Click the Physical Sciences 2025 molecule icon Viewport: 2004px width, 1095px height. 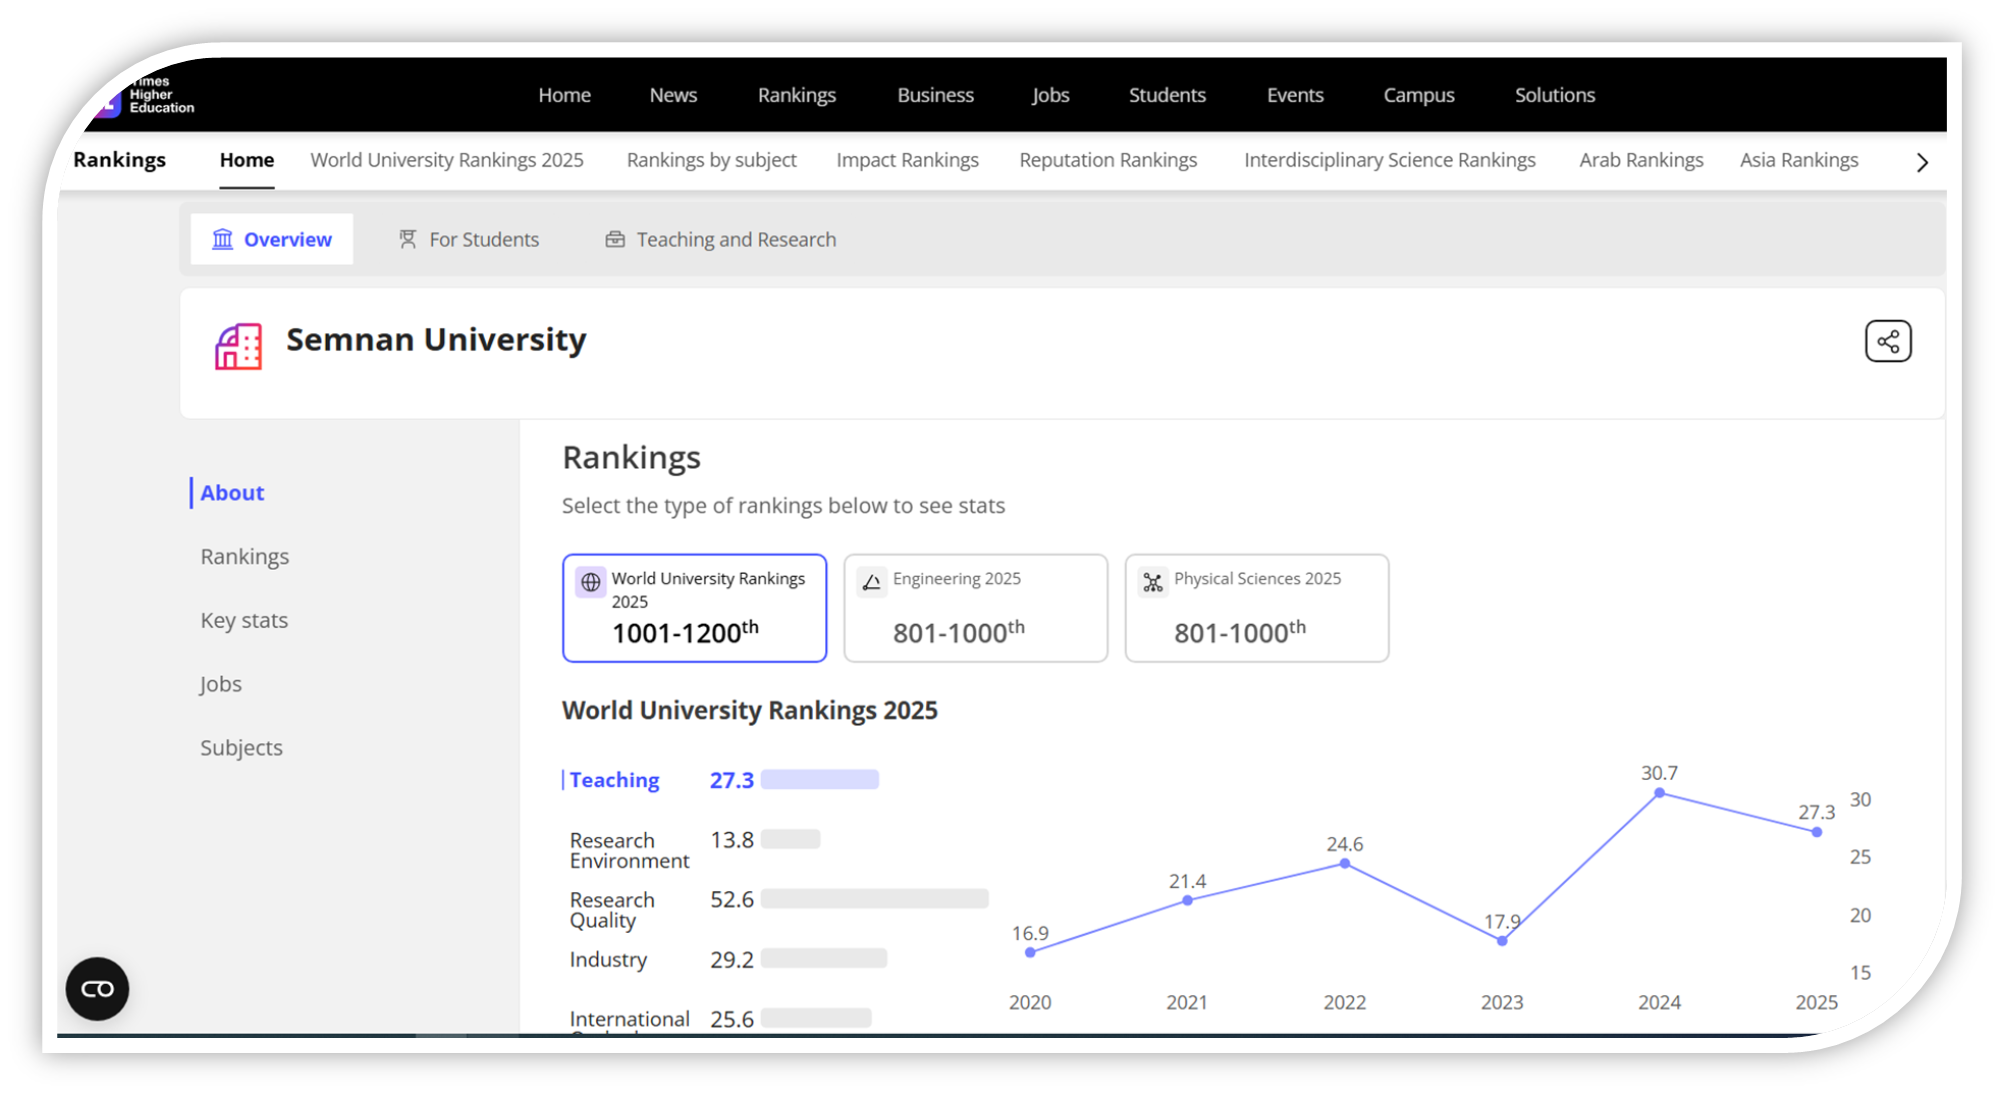coord(1152,582)
